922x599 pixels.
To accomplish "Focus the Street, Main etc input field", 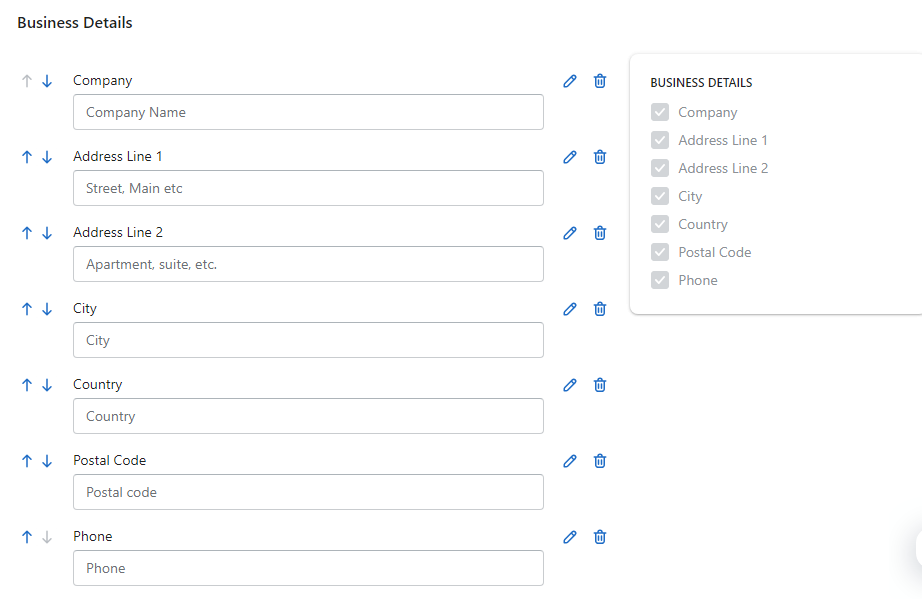I will [308, 188].
